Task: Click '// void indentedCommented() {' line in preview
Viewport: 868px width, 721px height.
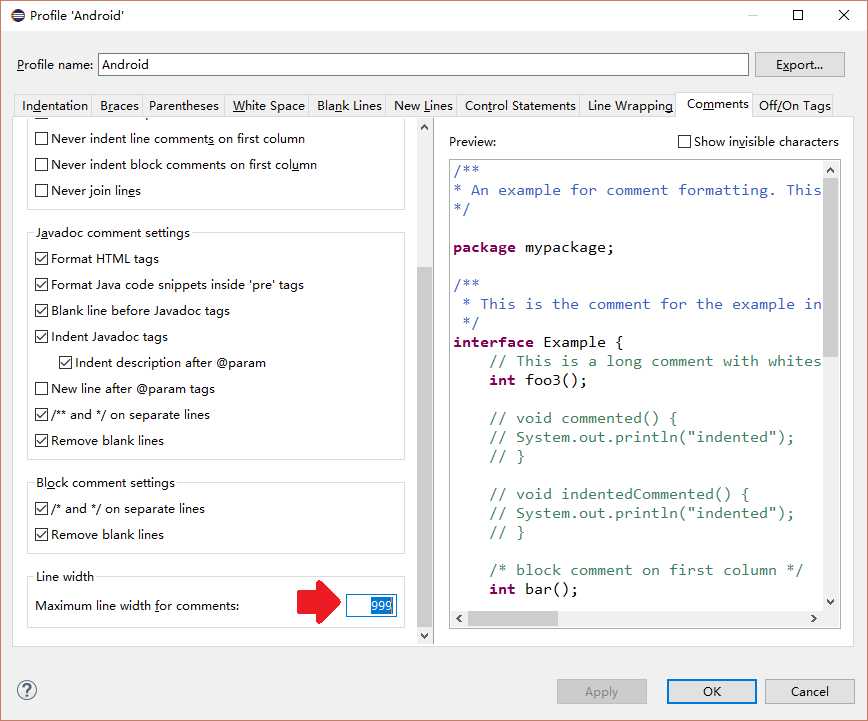Action: point(619,494)
